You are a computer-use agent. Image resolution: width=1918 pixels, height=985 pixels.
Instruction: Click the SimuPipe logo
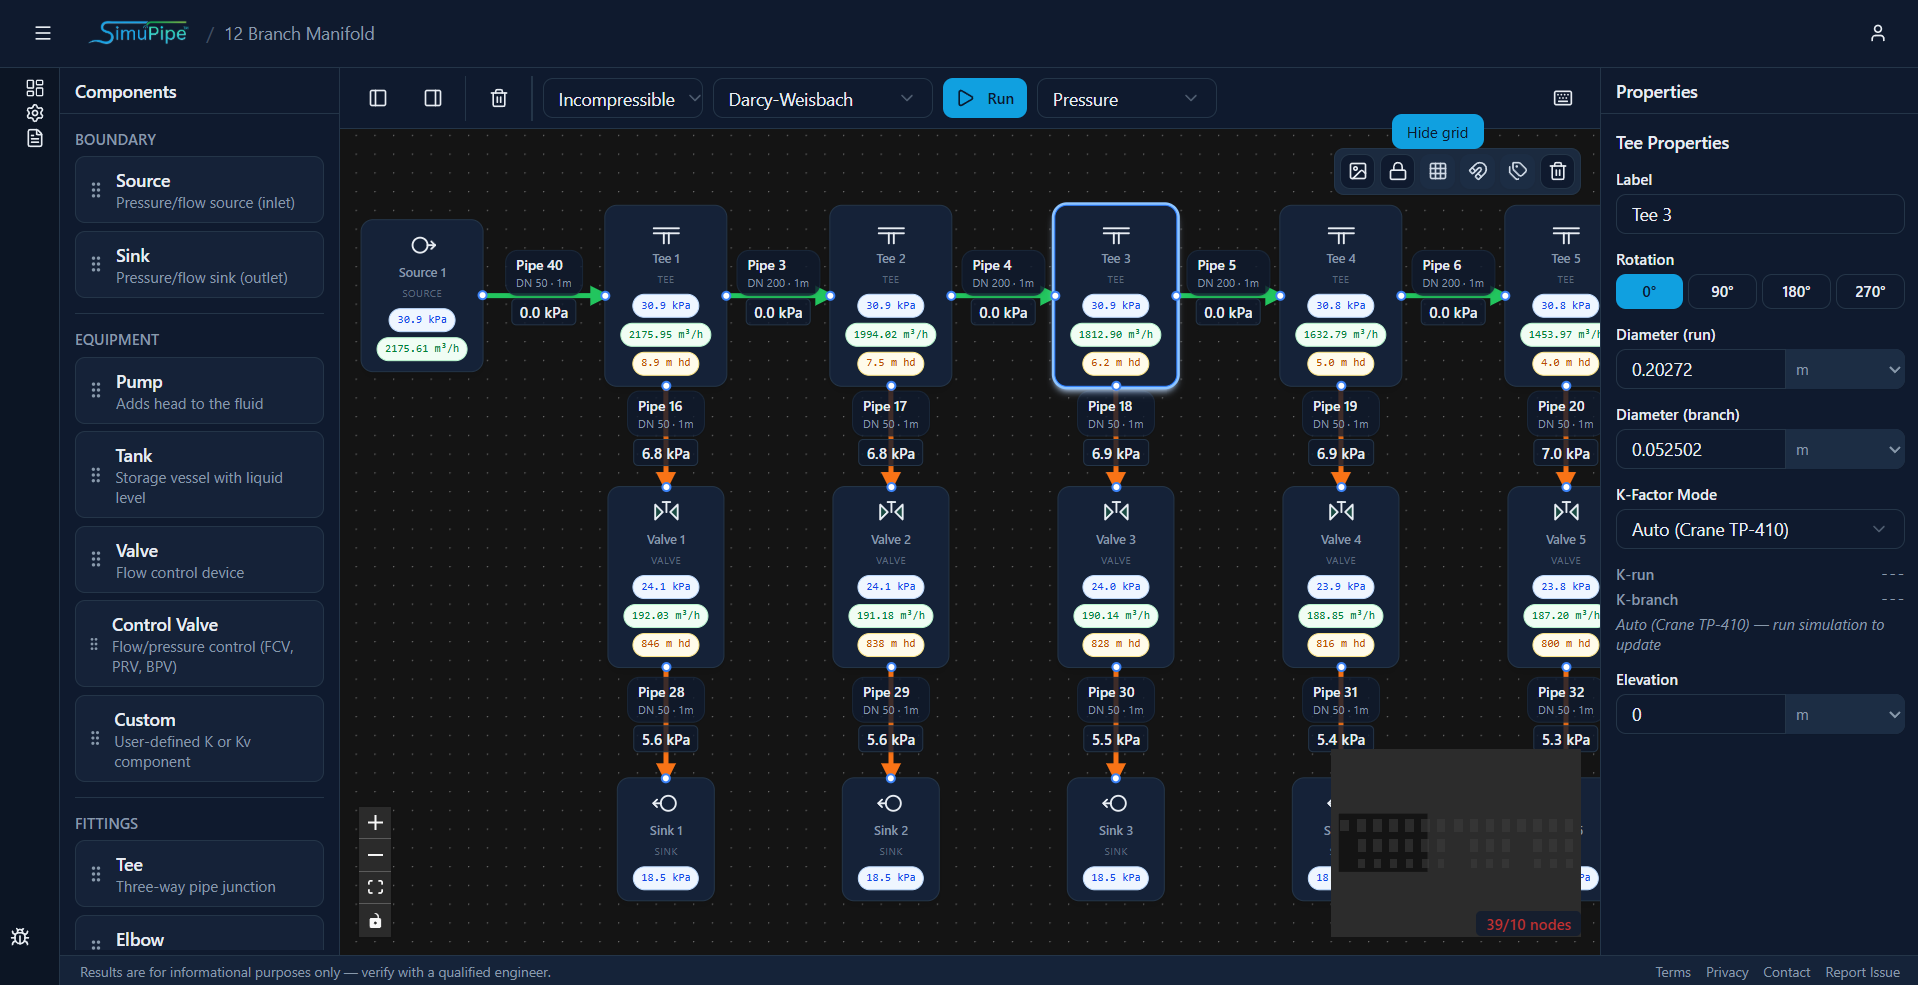click(139, 33)
